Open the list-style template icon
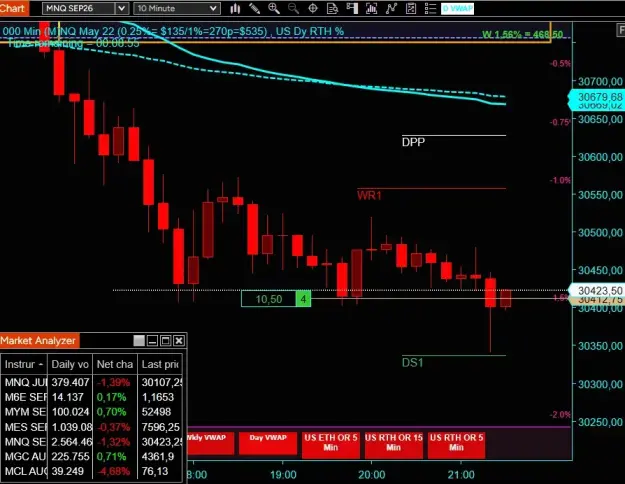 pos(430,8)
